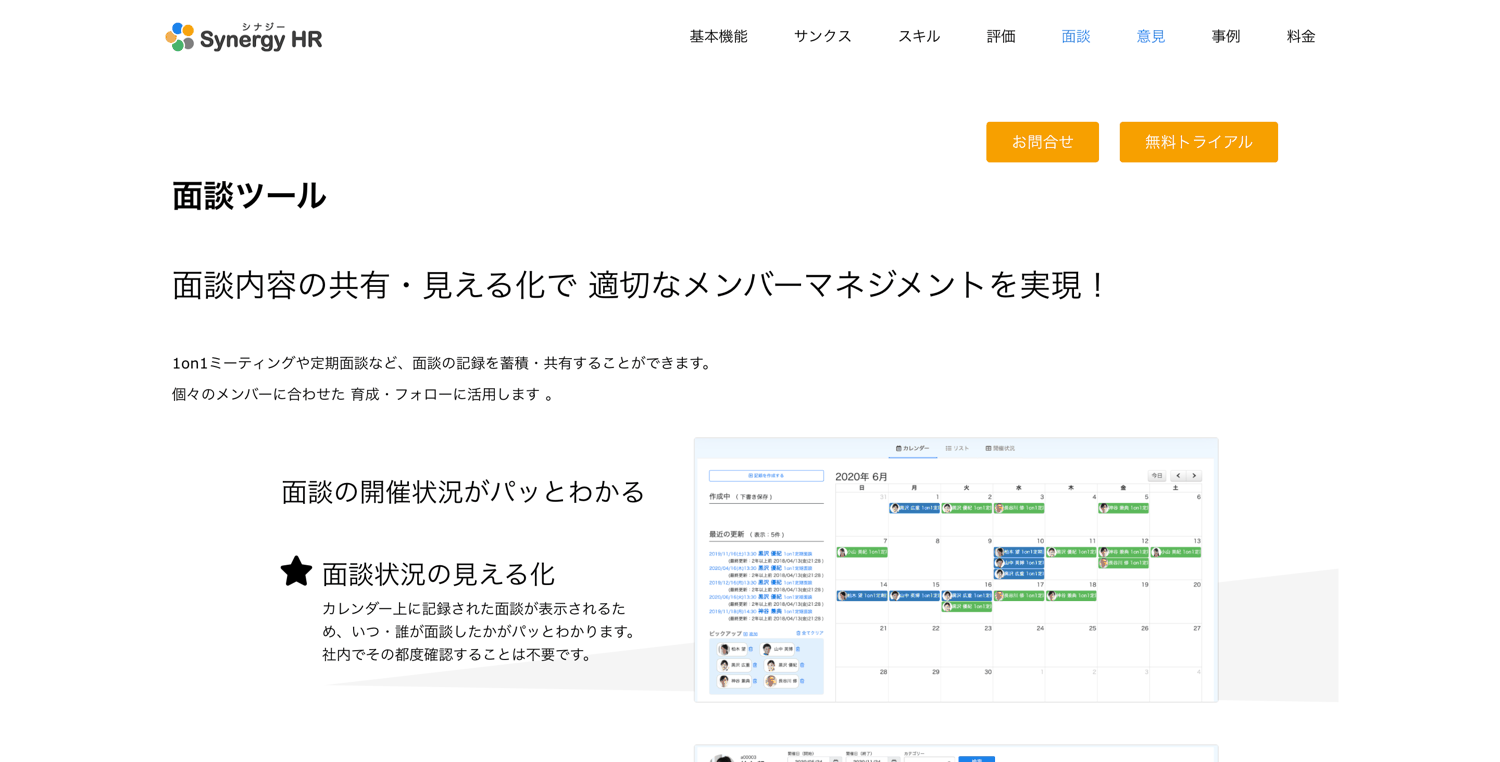Click the 面談の開催状況がパッとわかる heading
1500x762 pixels.
point(463,491)
